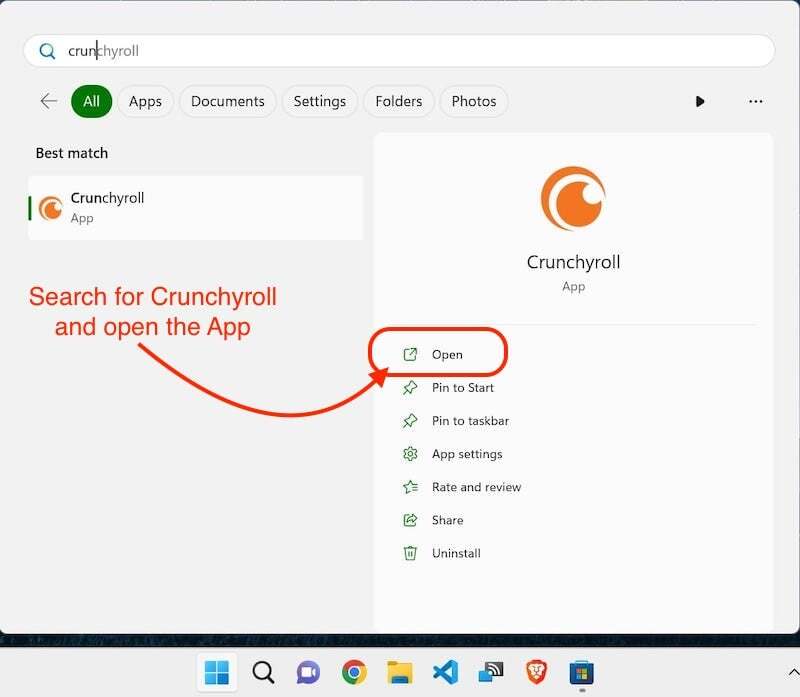Click the Crunchyroll title in preview pane

click(573, 262)
